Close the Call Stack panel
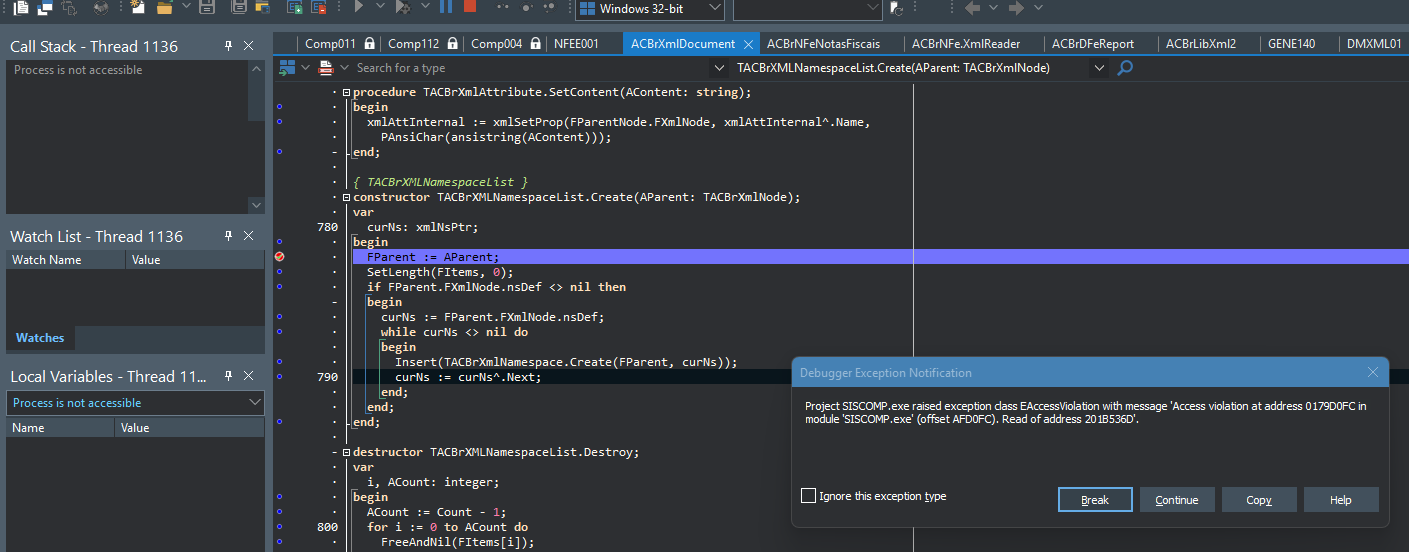The width and height of the screenshot is (1409, 552). click(249, 46)
